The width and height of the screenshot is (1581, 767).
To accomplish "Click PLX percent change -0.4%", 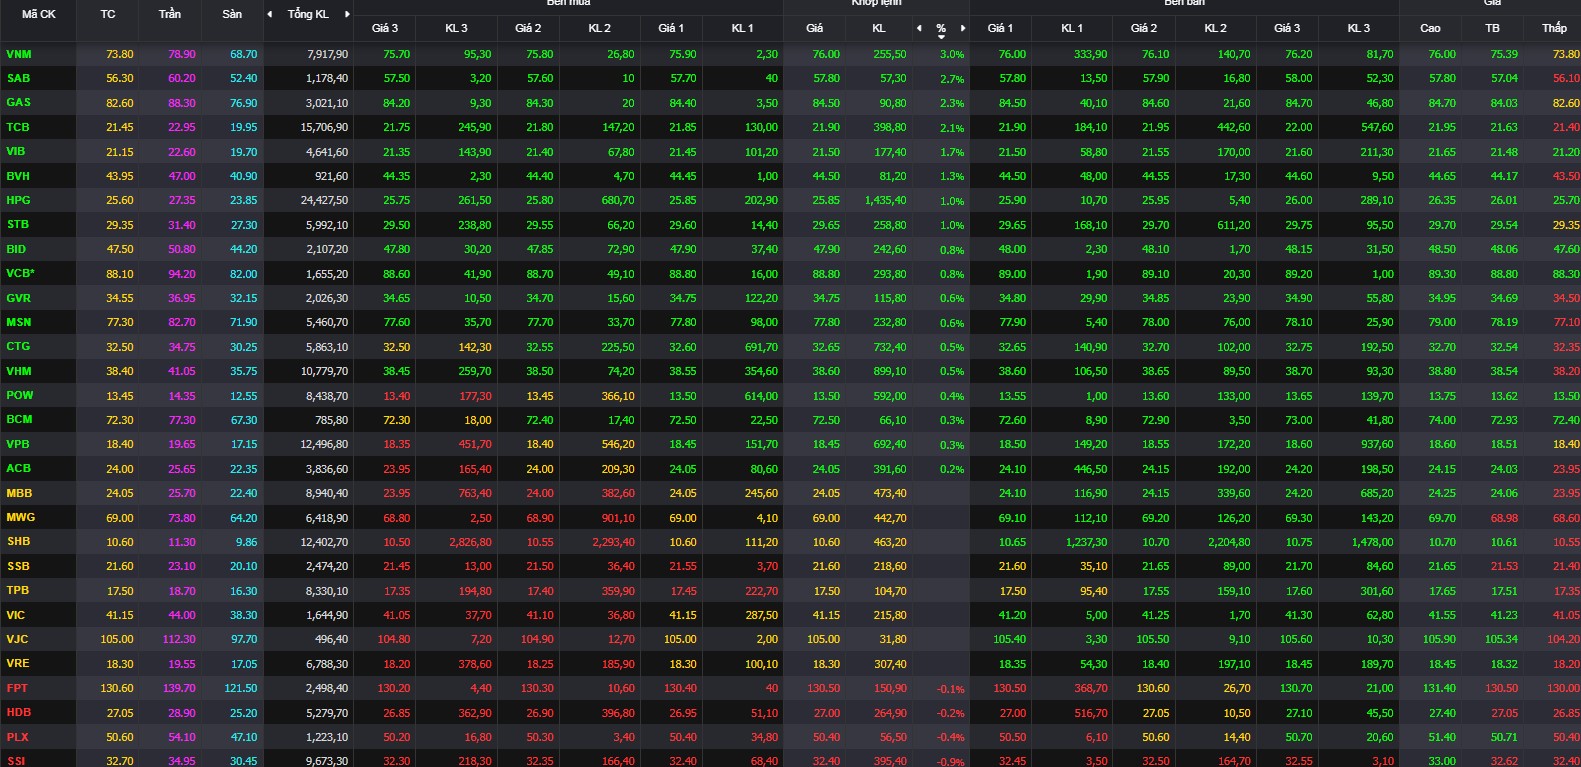I will click(x=950, y=738).
